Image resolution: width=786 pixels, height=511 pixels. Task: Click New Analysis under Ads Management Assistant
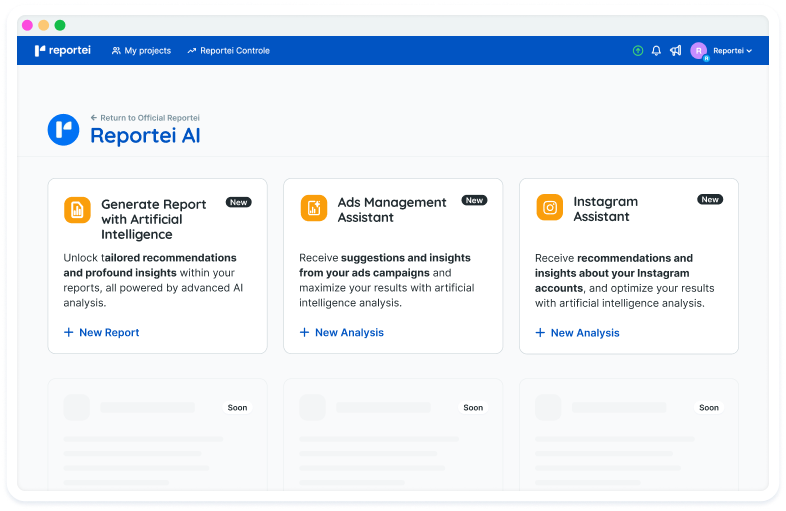342,332
